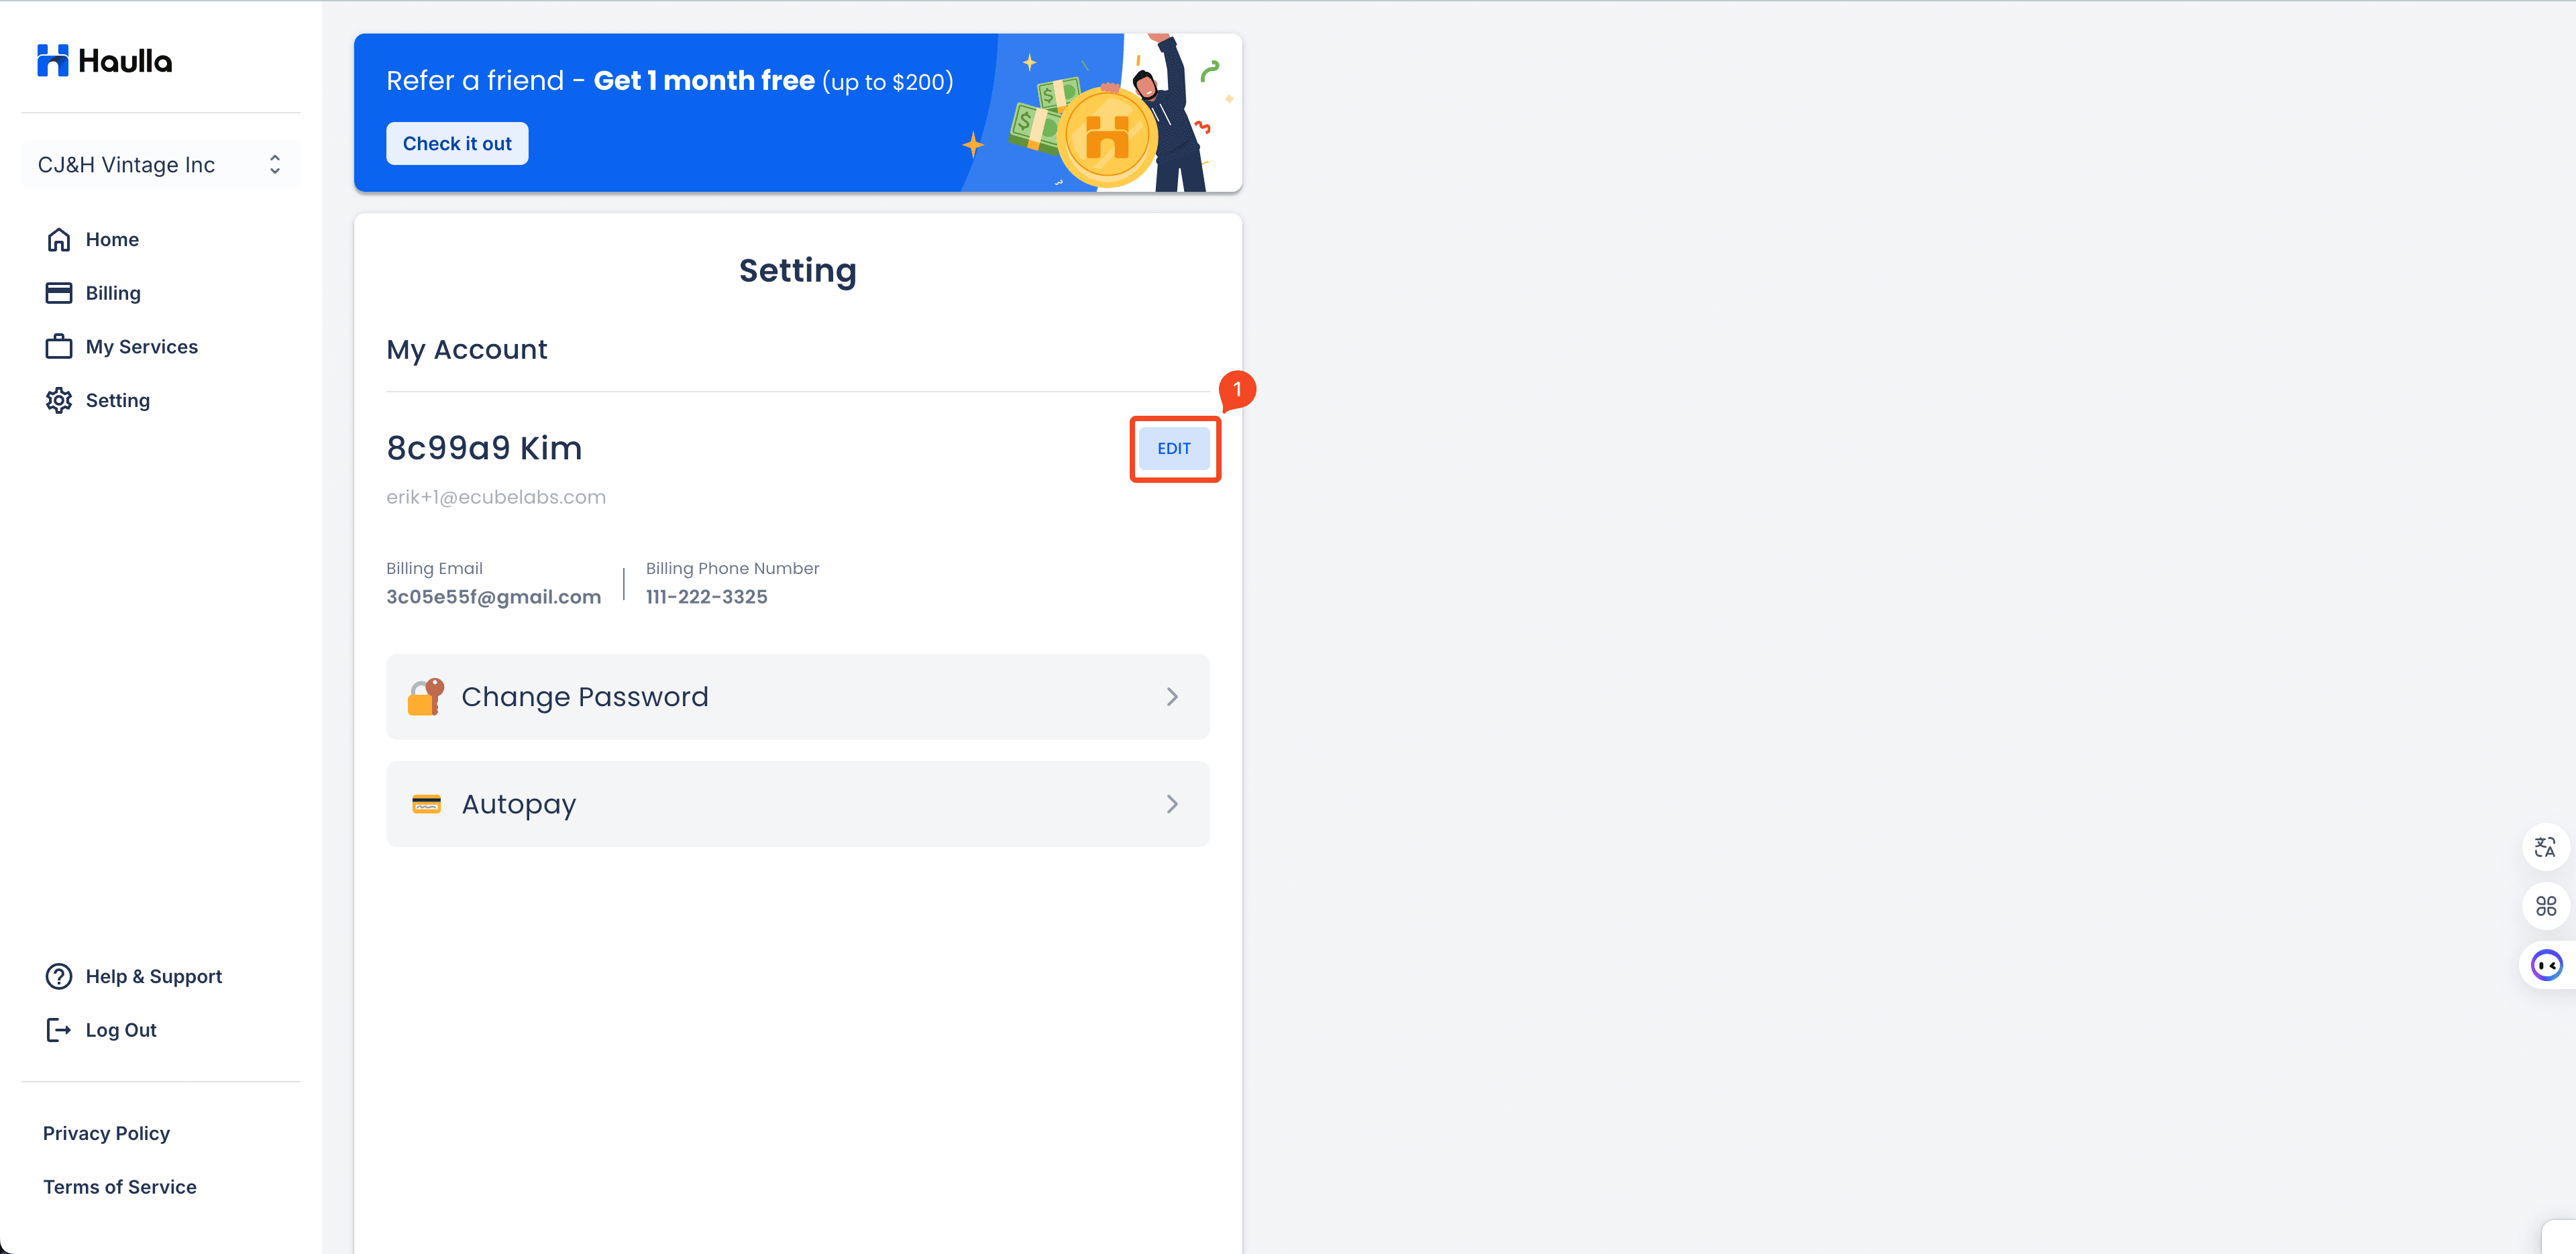Click the Home house icon
Image resolution: width=2576 pixels, height=1254 pixels.
click(59, 240)
